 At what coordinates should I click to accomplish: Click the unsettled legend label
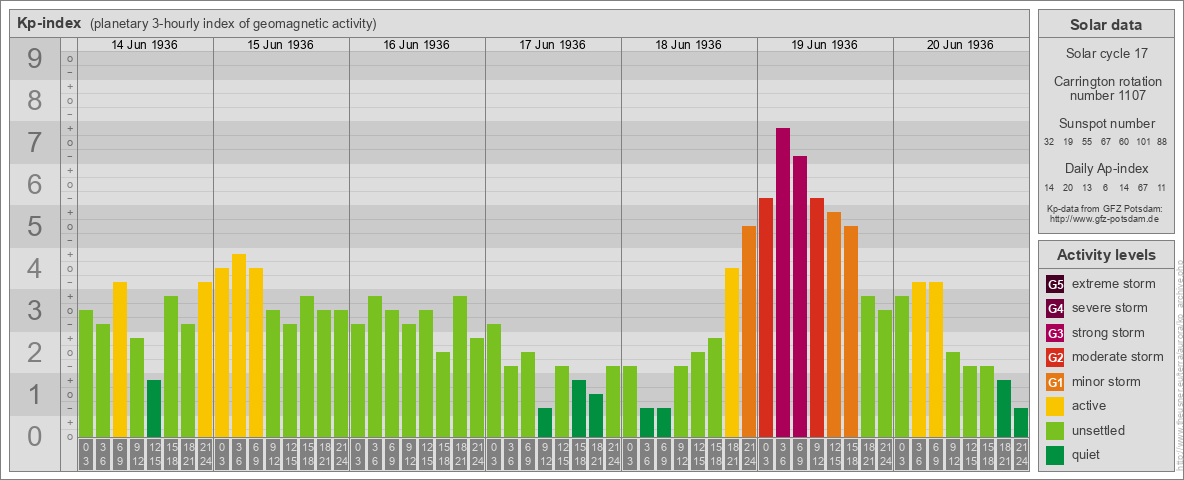point(1099,430)
